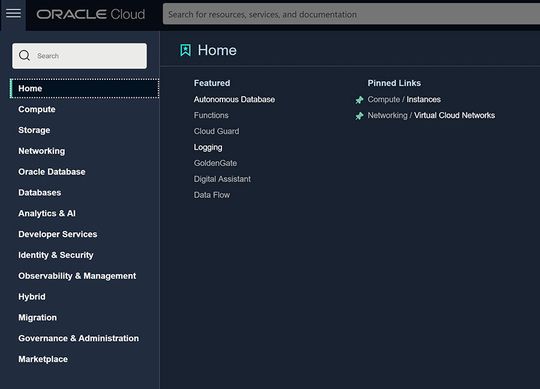The image size is (540, 389).
Task: Open the Autonomous Database featured link
Action: 234,99
